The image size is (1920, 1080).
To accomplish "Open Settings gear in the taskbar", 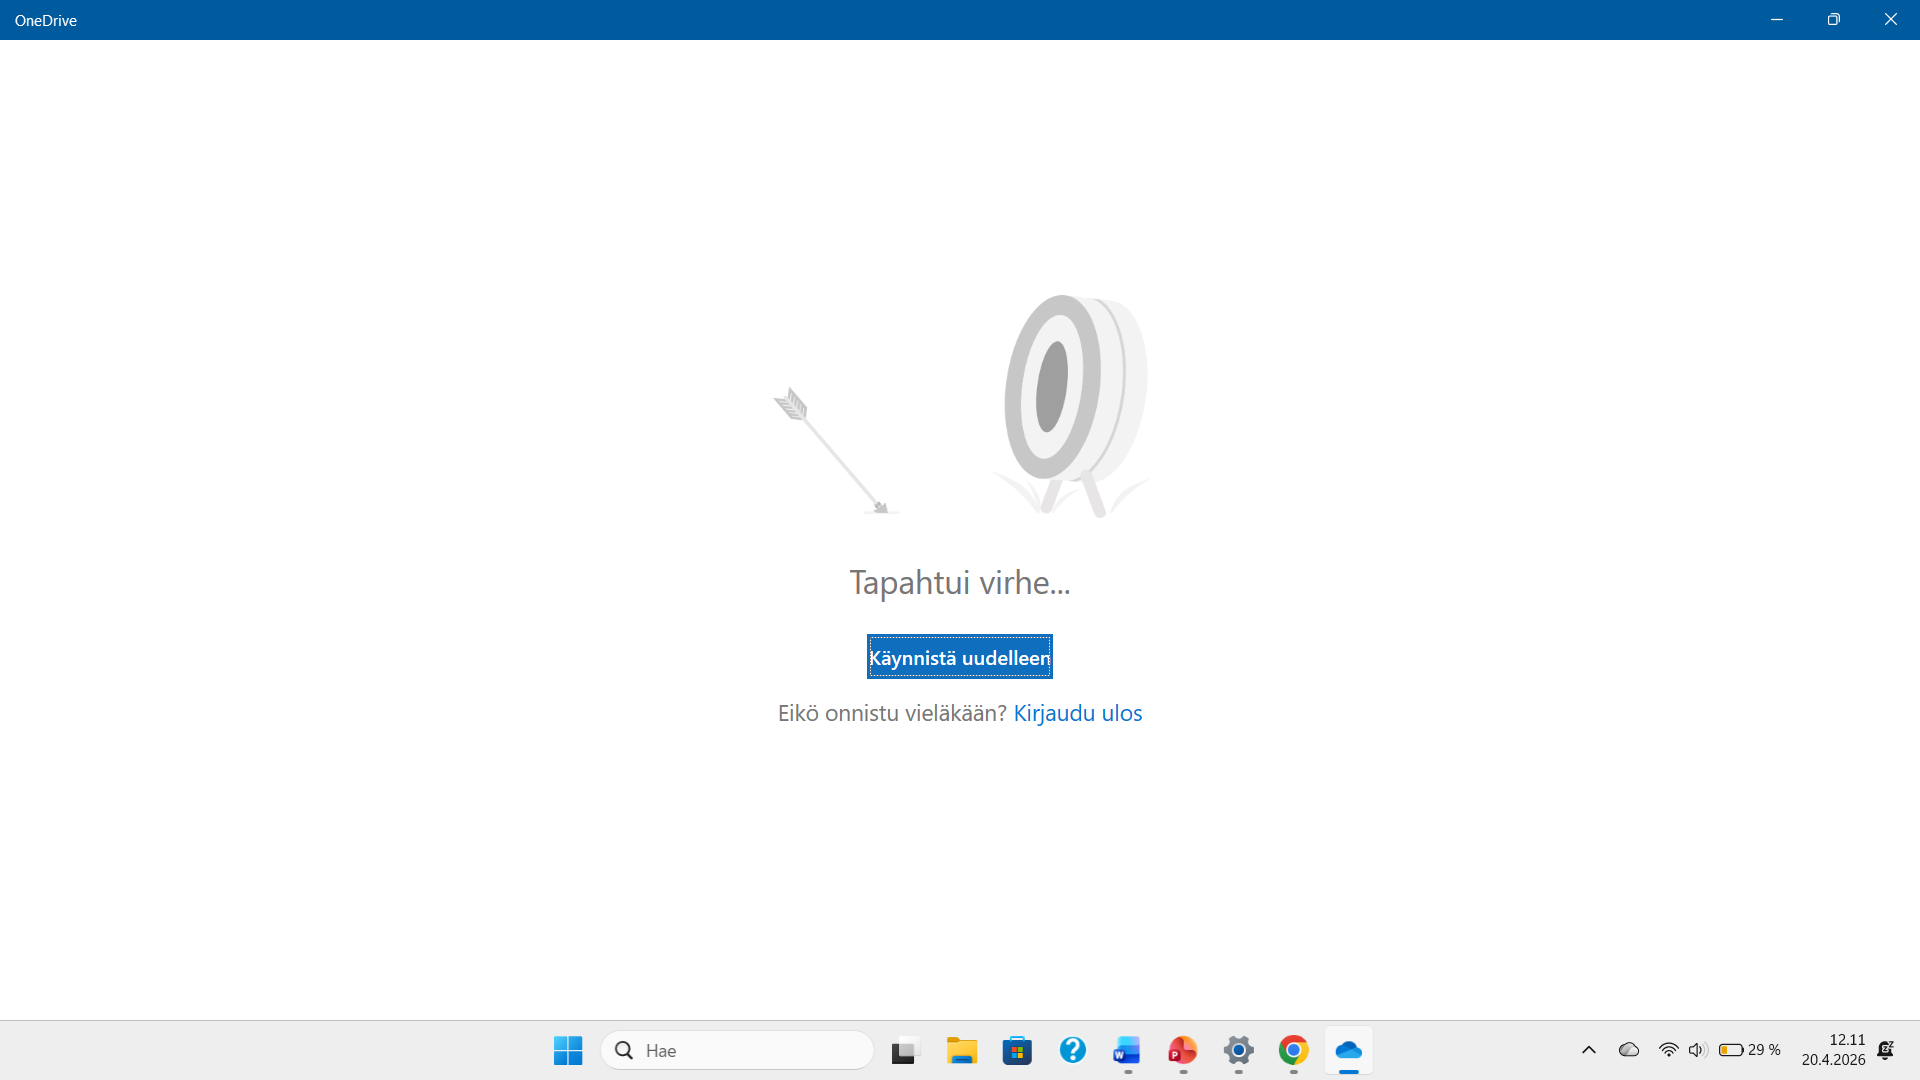I will point(1238,1050).
